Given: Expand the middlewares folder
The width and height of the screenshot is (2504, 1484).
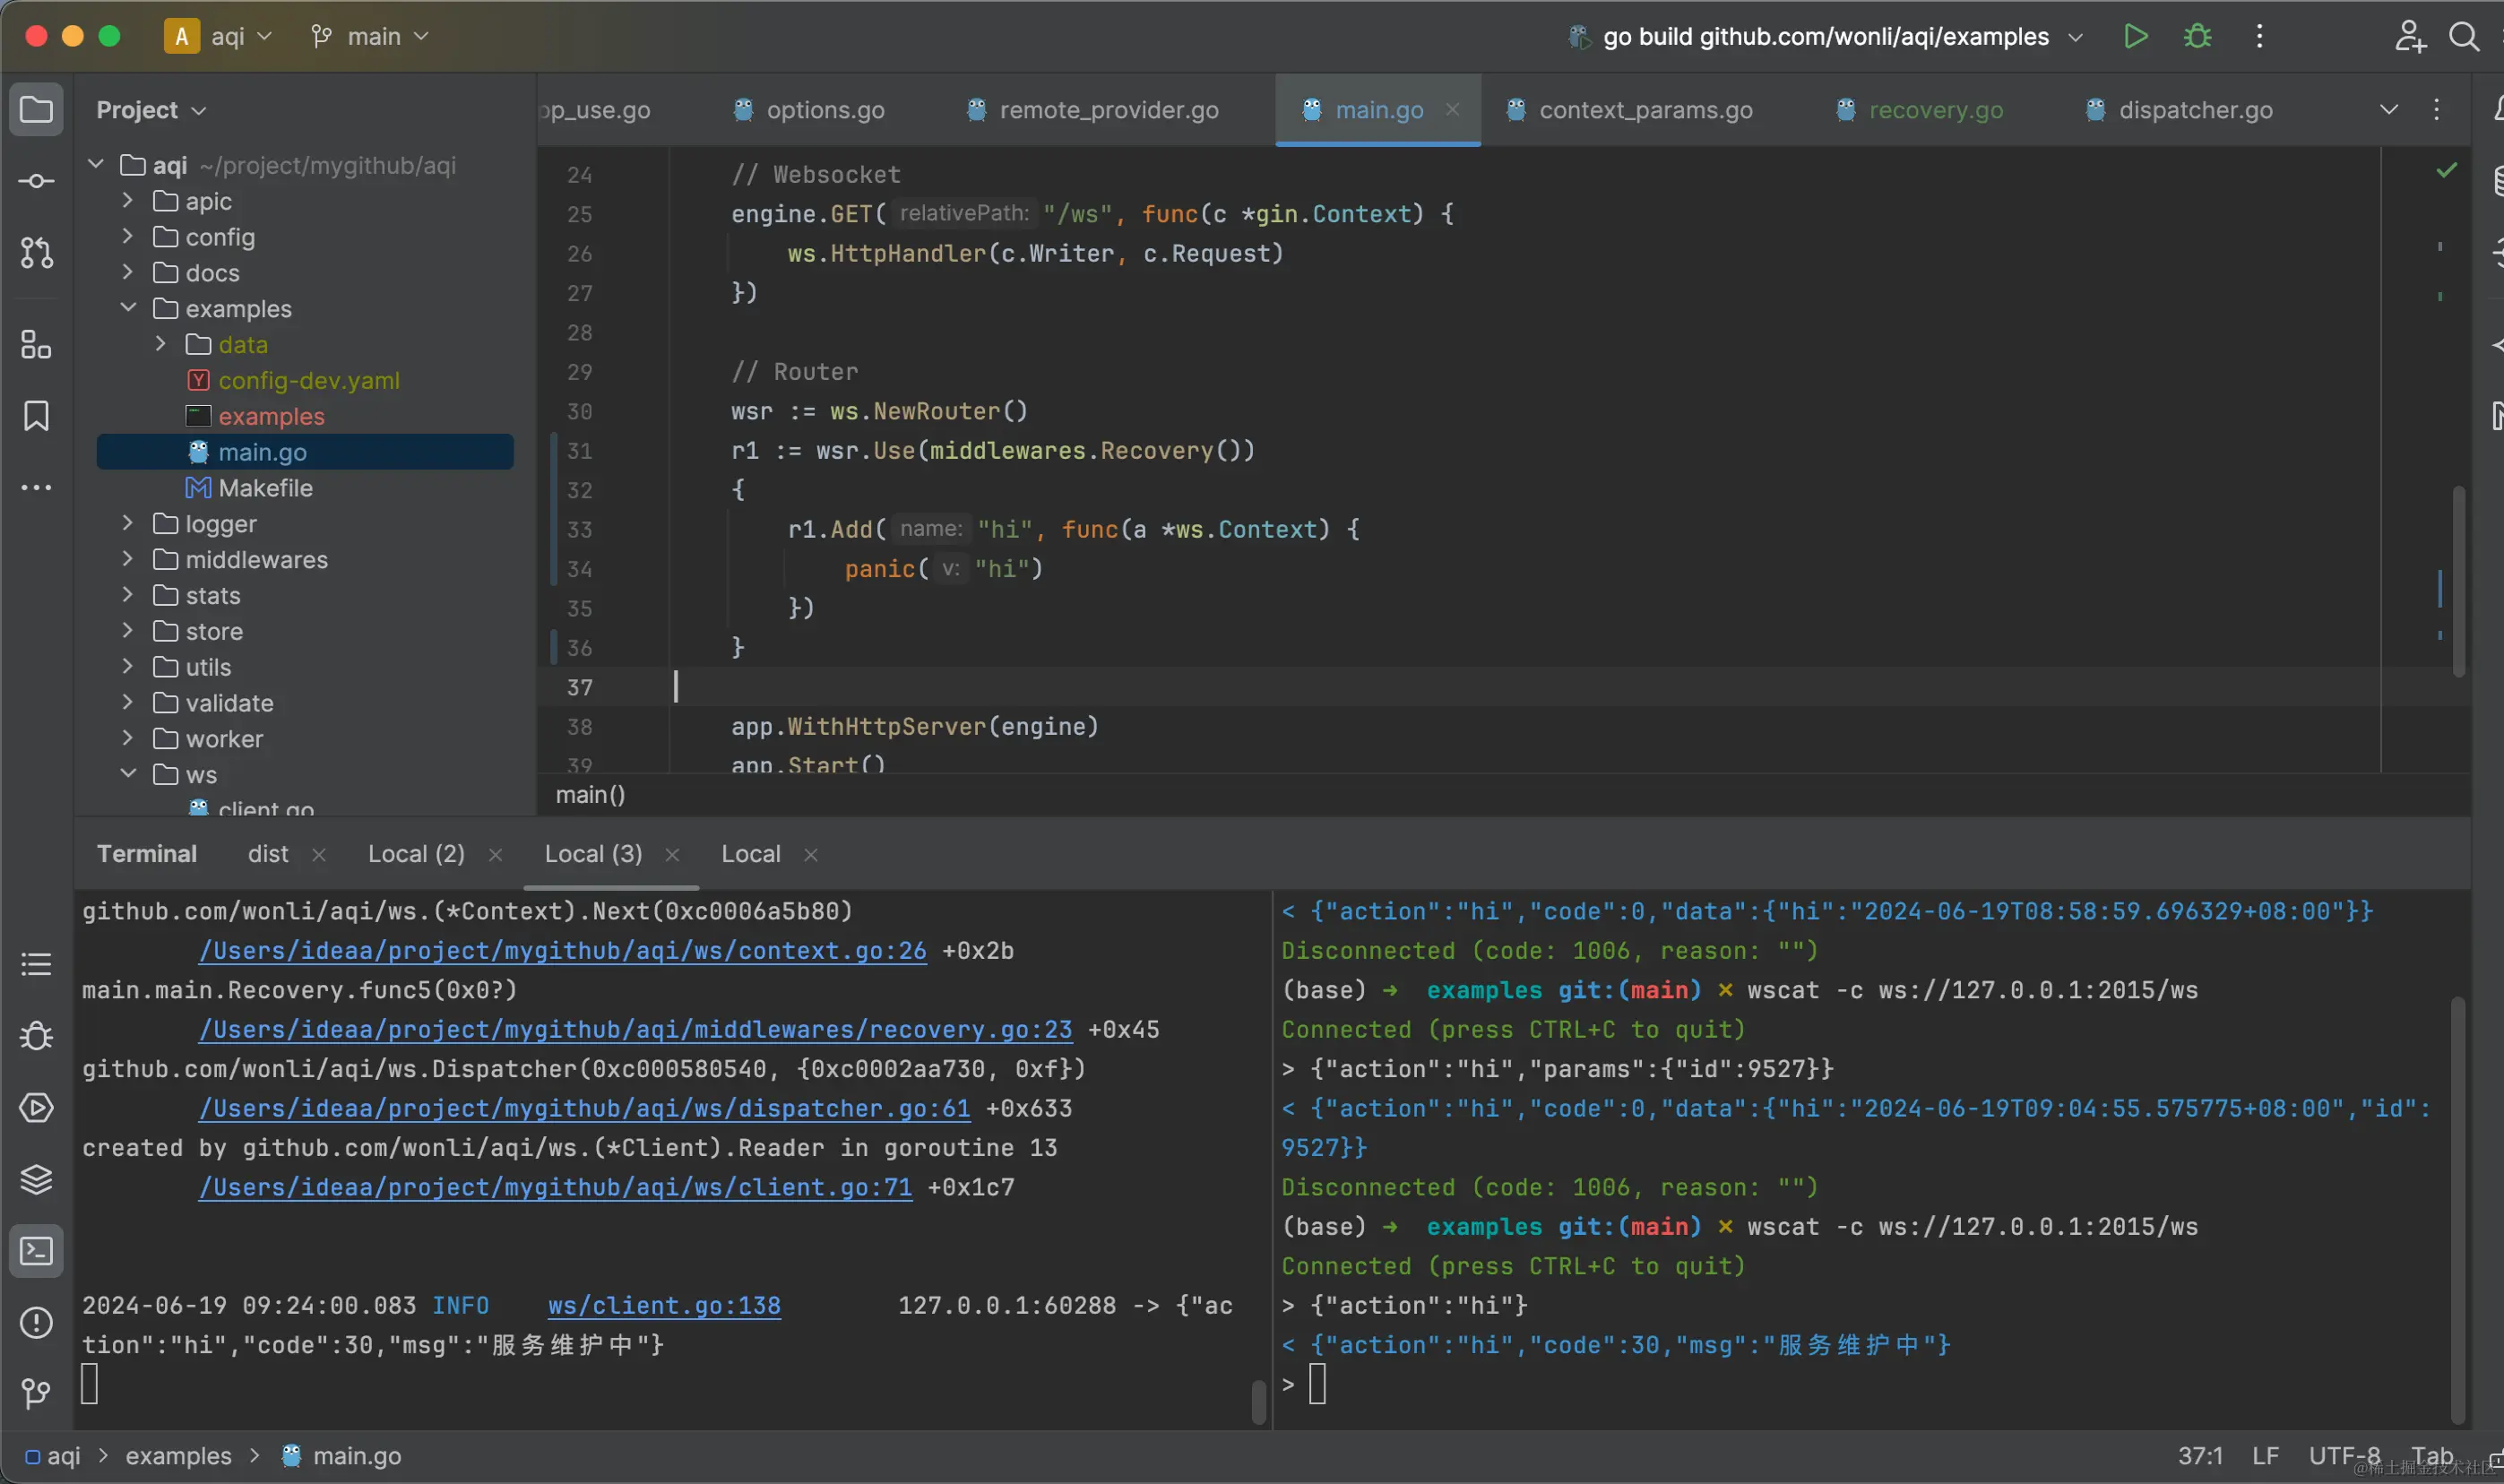Looking at the screenshot, I should click(x=127, y=559).
